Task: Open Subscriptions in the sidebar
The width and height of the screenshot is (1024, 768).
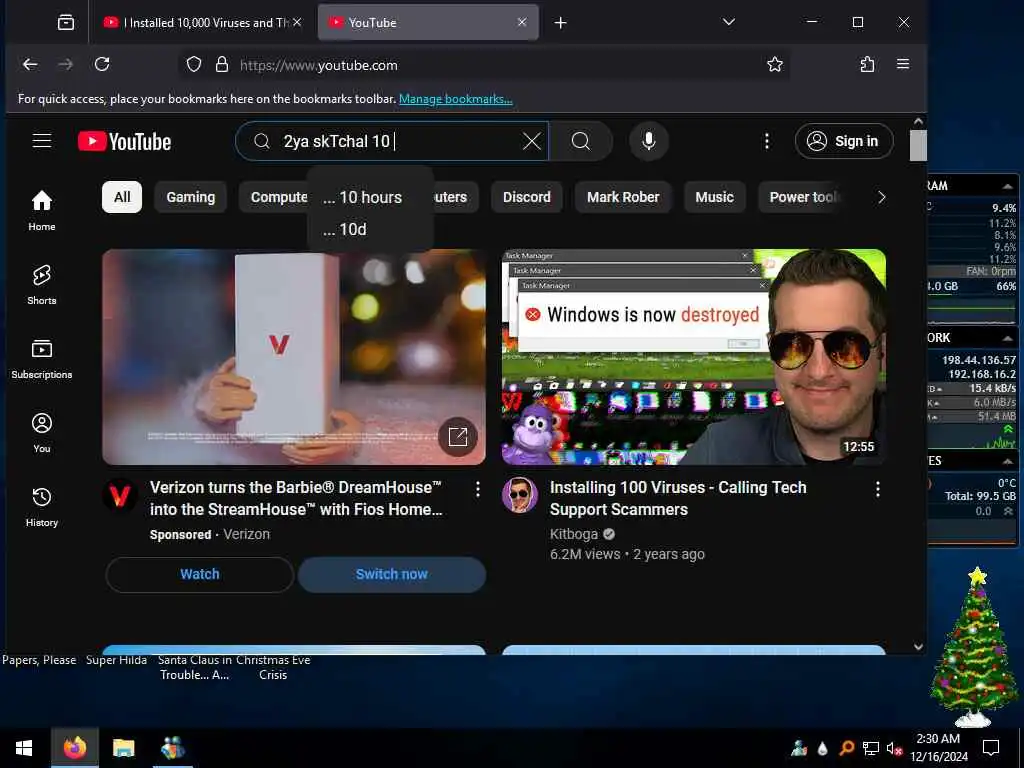Action: tap(42, 359)
